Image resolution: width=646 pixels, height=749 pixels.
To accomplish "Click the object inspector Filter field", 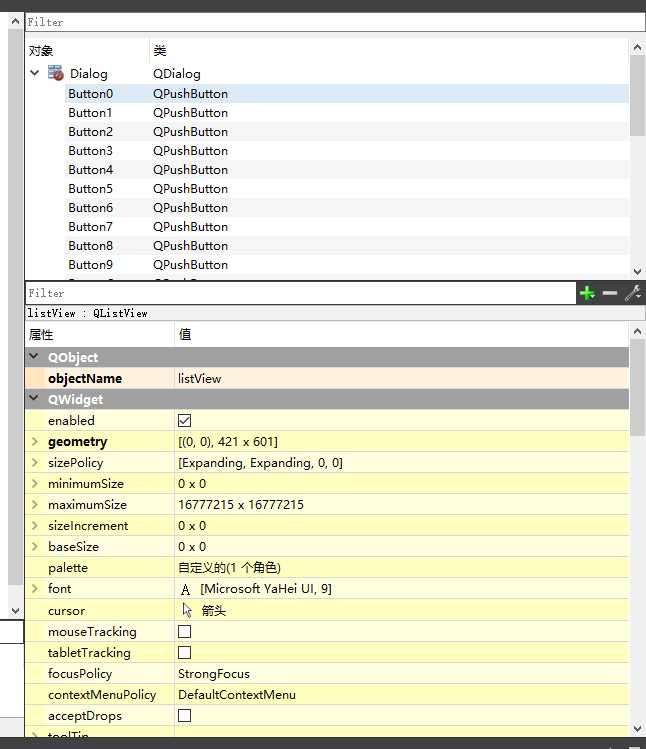I will coord(335,22).
